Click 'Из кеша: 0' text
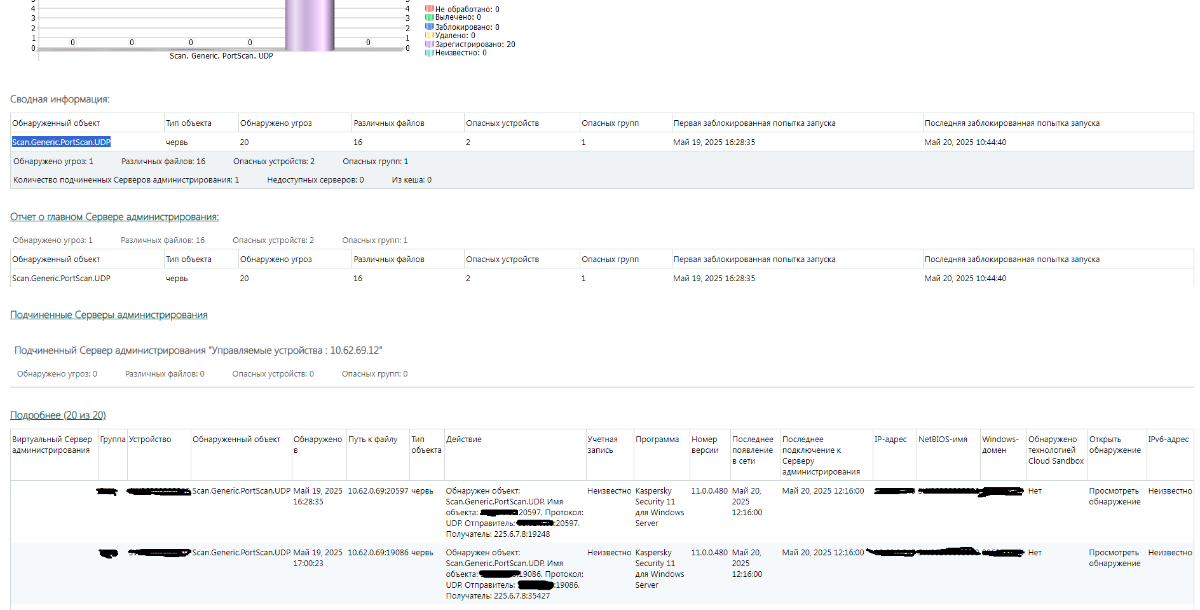This screenshot has width=1200, height=610. pos(412,180)
